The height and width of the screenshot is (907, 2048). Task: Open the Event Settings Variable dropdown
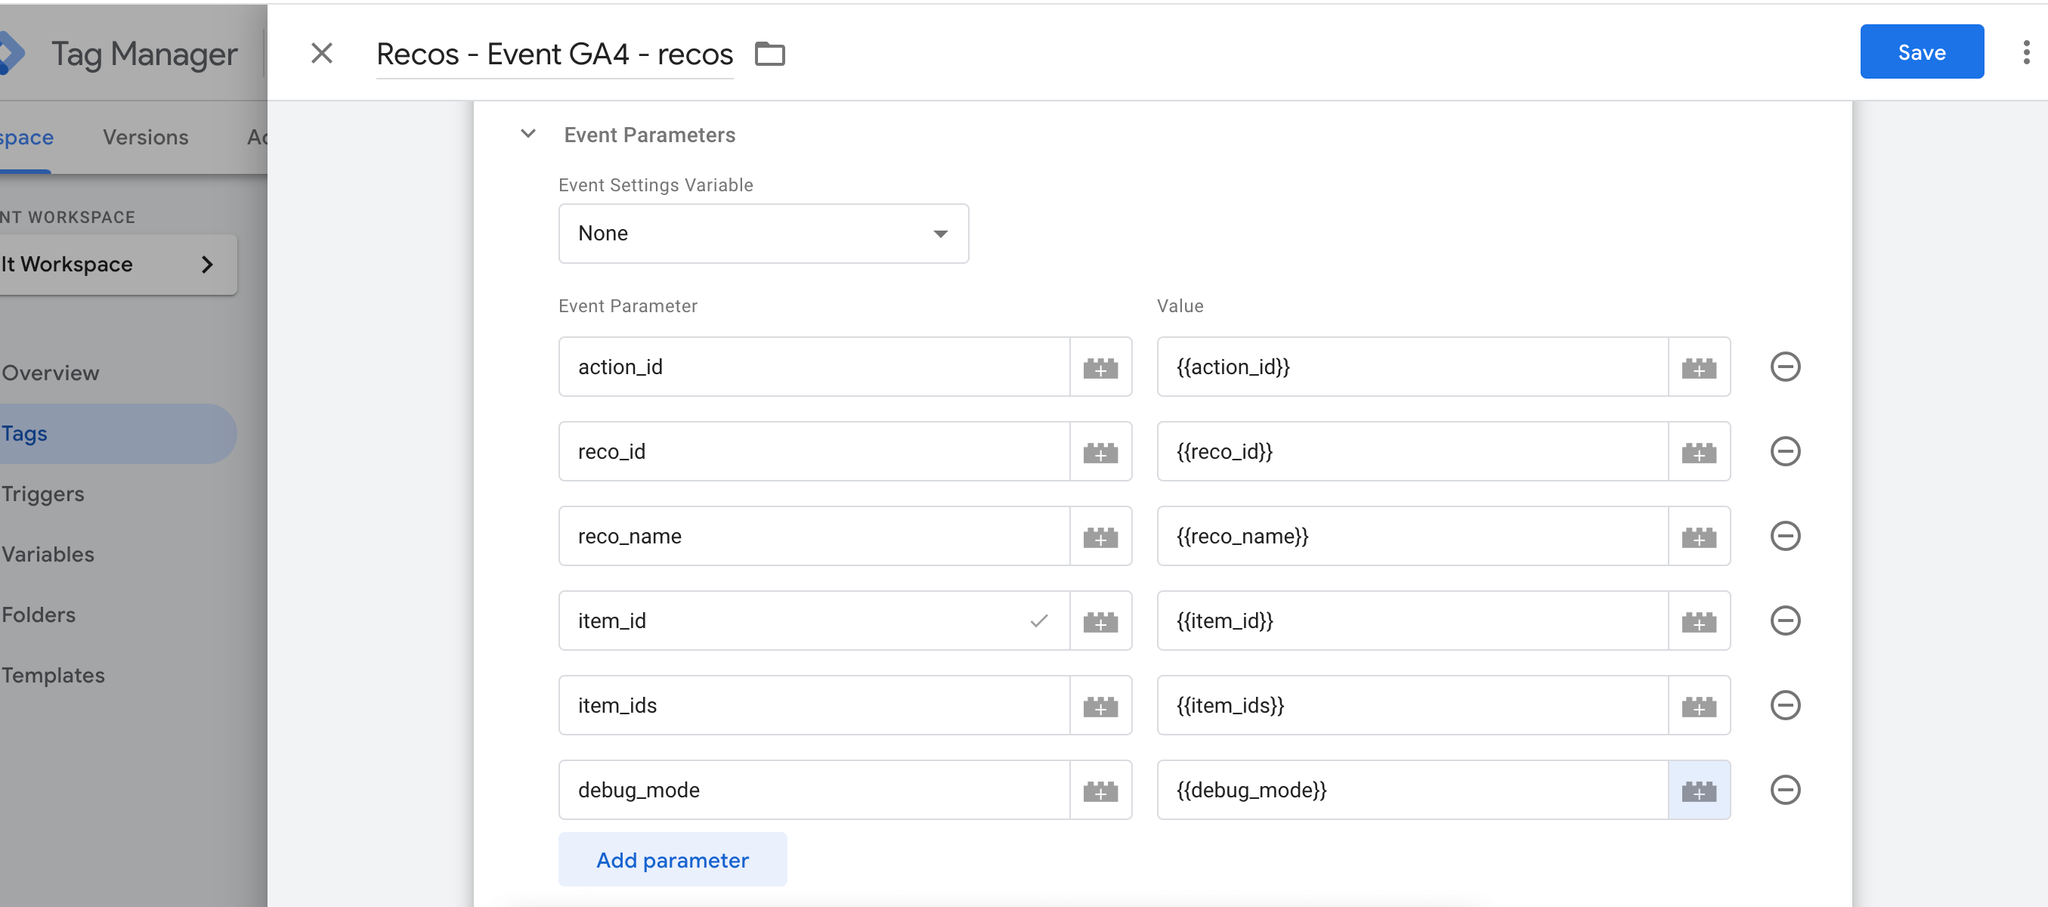(763, 234)
